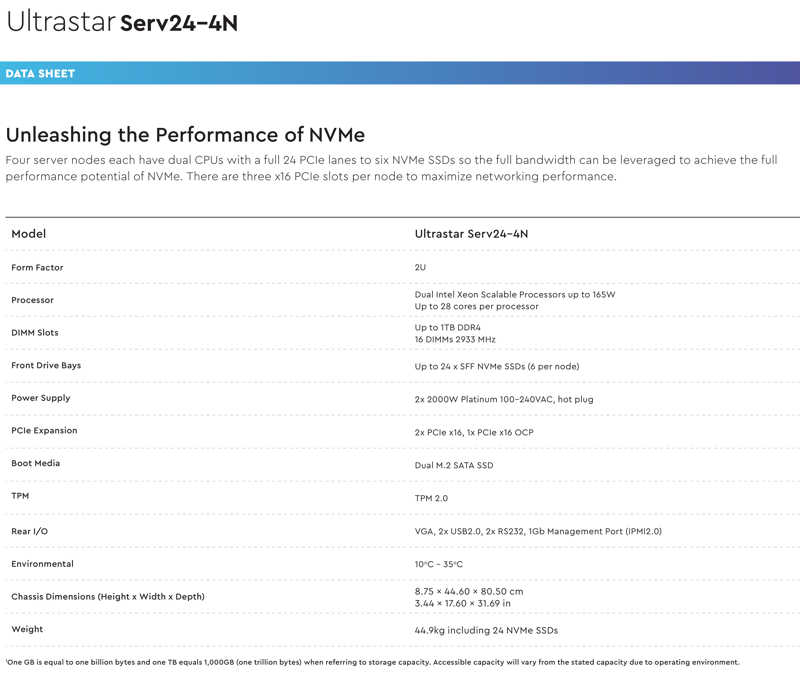Screen dimensions: 800x681
Task: Select the 'Weight' row label
Action: [x=27, y=629]
